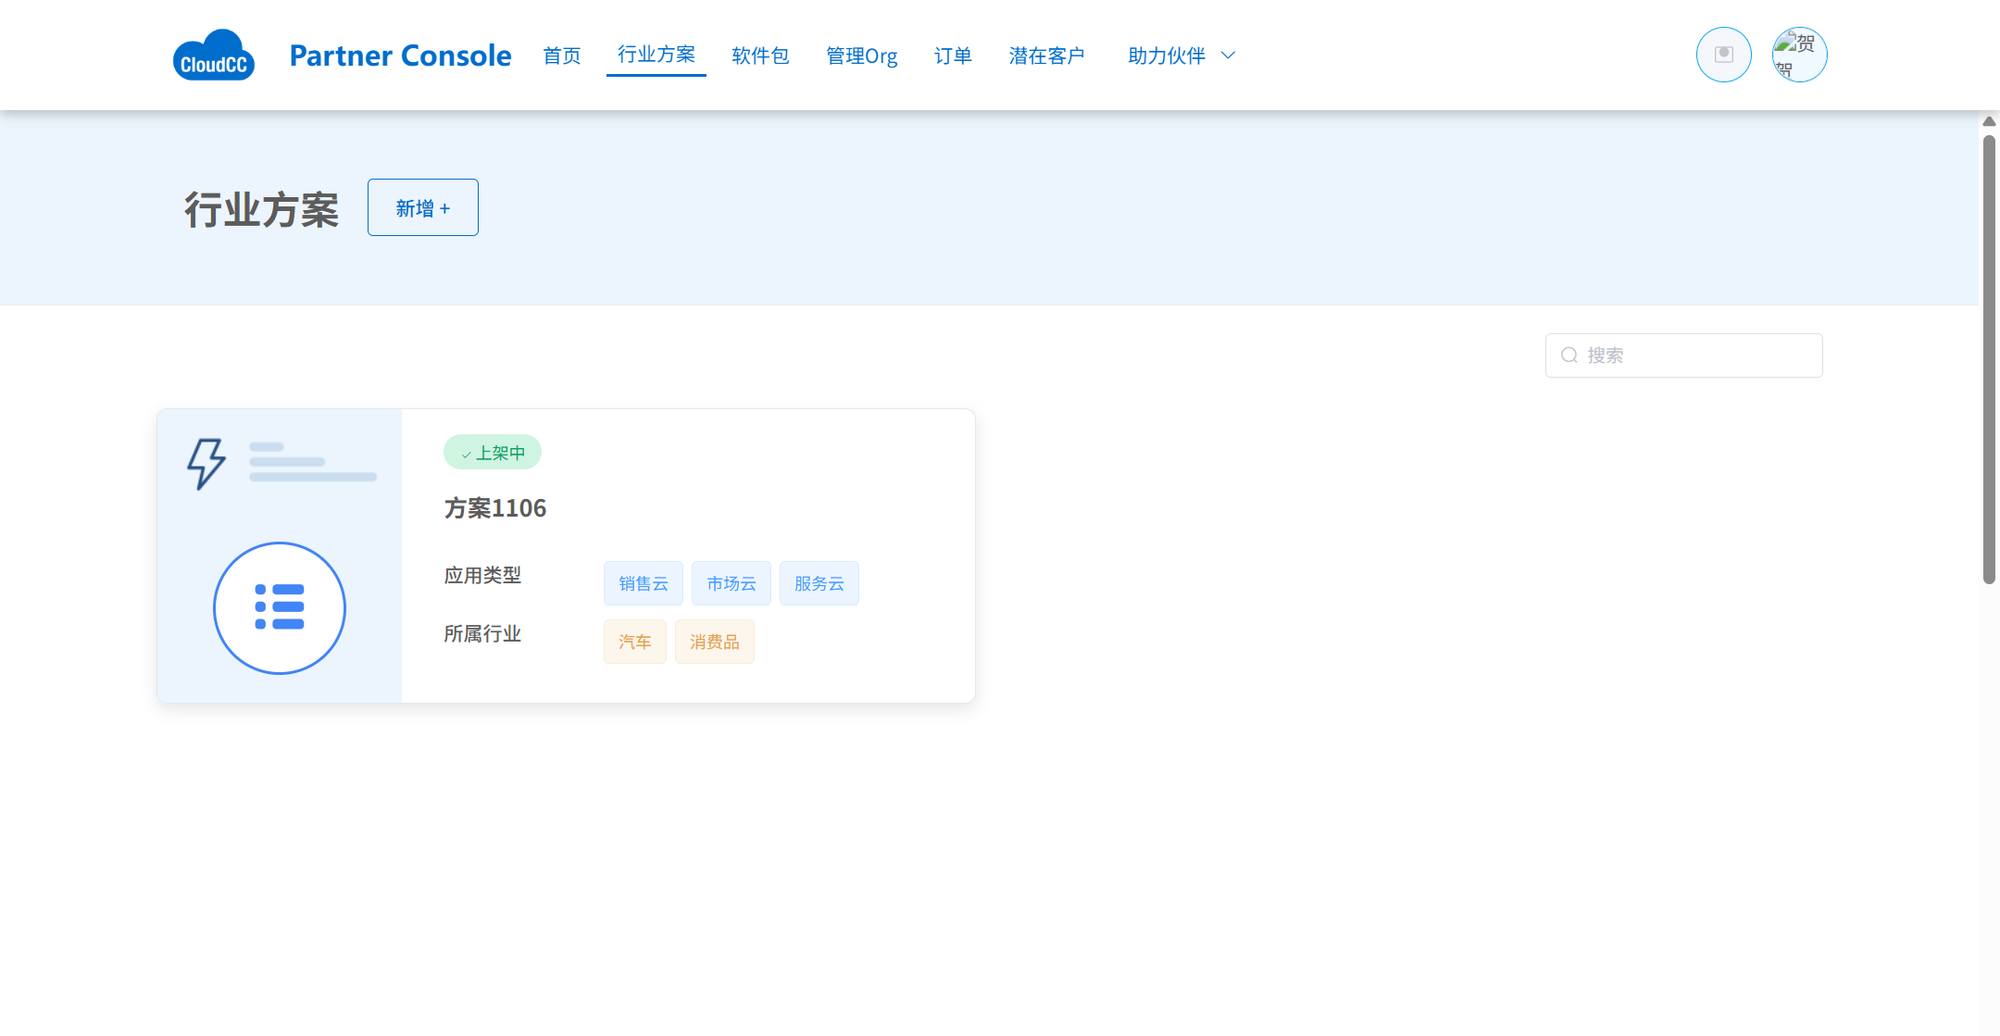Go to 软件包 menu item
The image size is (2000, 1036).
click(760, 56)
